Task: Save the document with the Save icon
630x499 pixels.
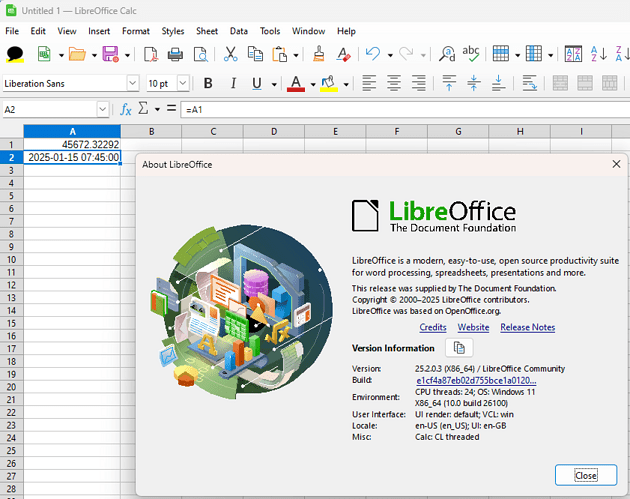Action: [x=110, y=54]
